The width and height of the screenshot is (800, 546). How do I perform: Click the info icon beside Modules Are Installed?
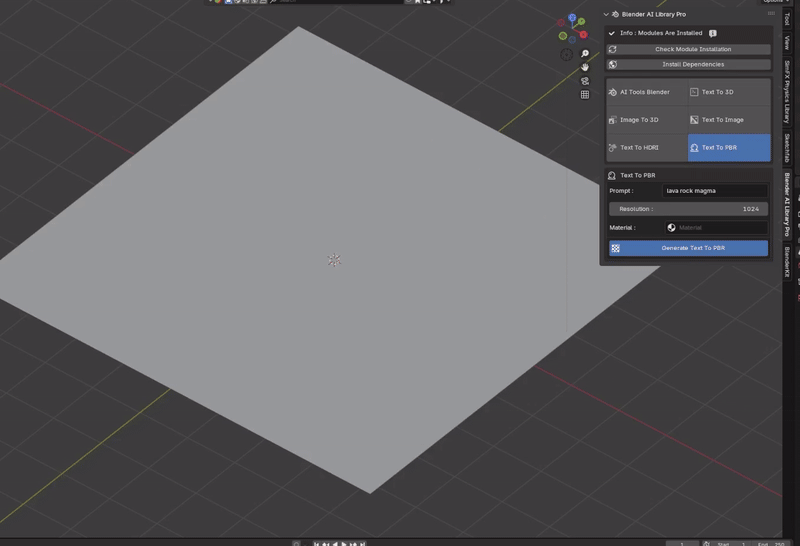pos(713,33)
